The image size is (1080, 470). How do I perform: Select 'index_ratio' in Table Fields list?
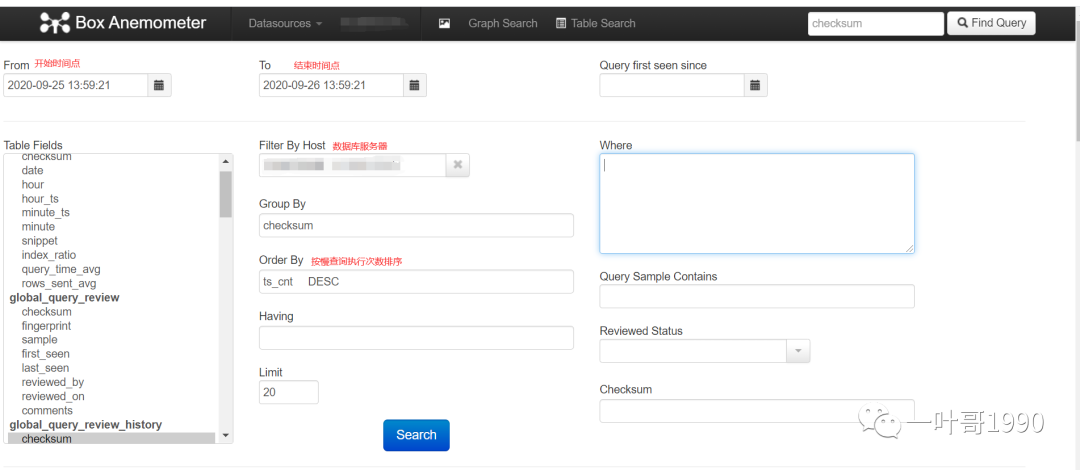(49, 255)
